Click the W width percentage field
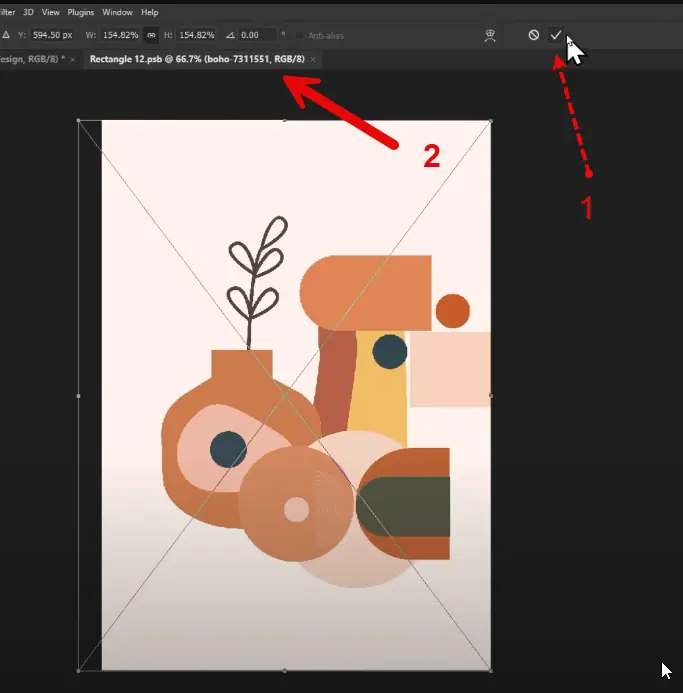683x693 pixels. pyautogui.click(x=122, y=35)
